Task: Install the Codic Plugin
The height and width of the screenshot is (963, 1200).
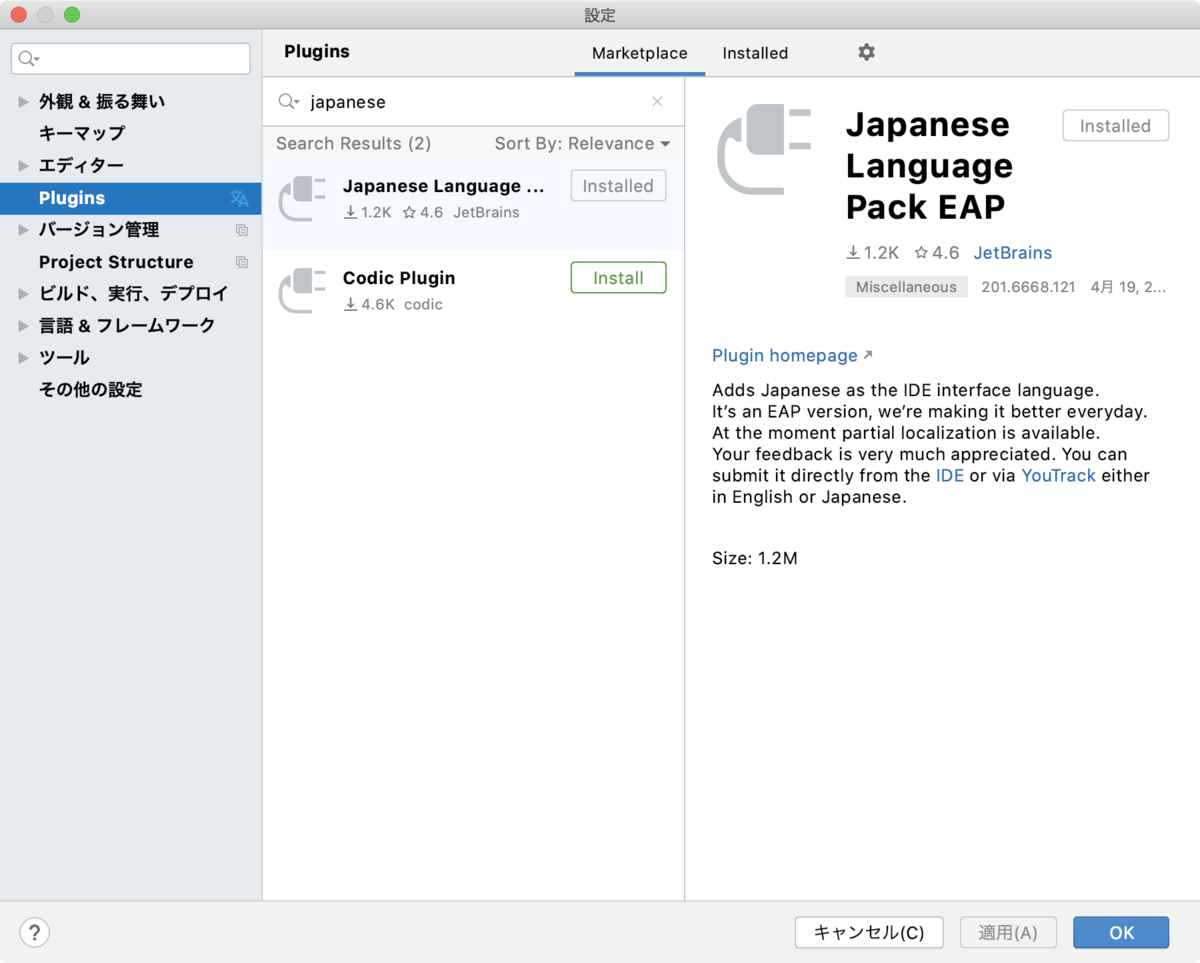Action: click(x=618, y=278)
